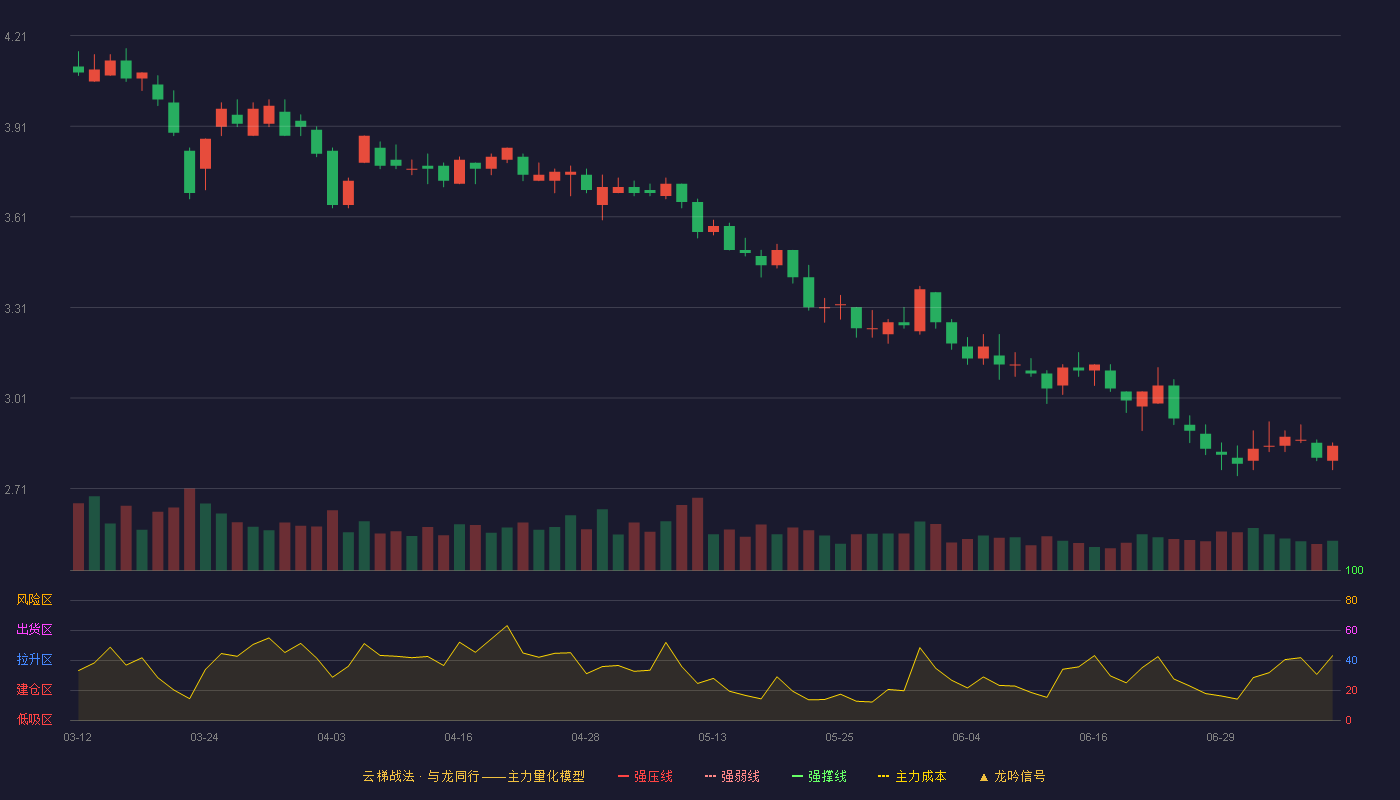Click the 03-24 date axis tick

tap(204, 737)
